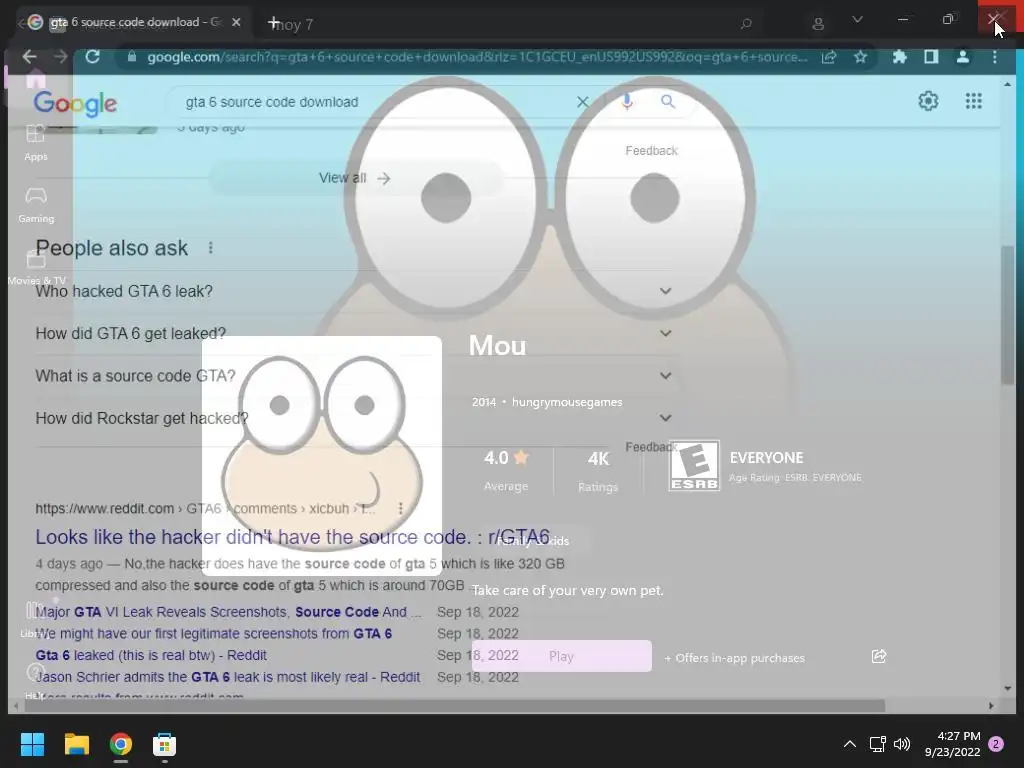Screen dimensions: 1024x768
Task: Open a new Chrome tab
Action: pos(274,23)
